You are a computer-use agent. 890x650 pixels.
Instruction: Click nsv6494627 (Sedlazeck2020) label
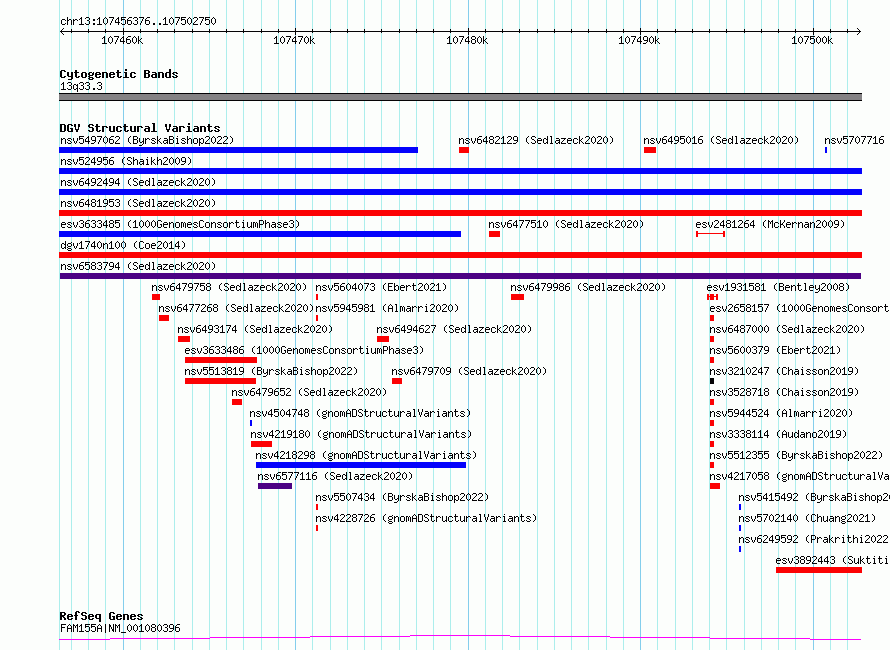pos(454,329)
